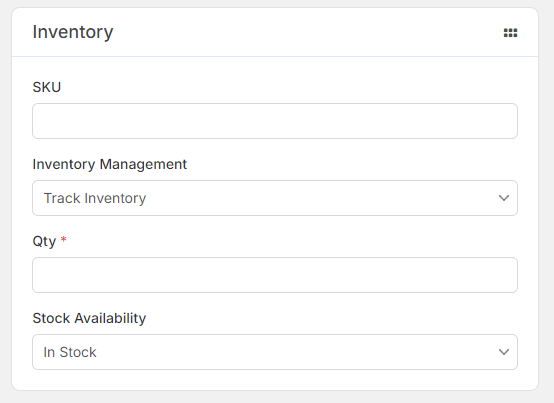The width and height of the screenshot is (554, 403).
Task: Click the Qty field label
Action: pyautogui.click(x=44, y=241)
